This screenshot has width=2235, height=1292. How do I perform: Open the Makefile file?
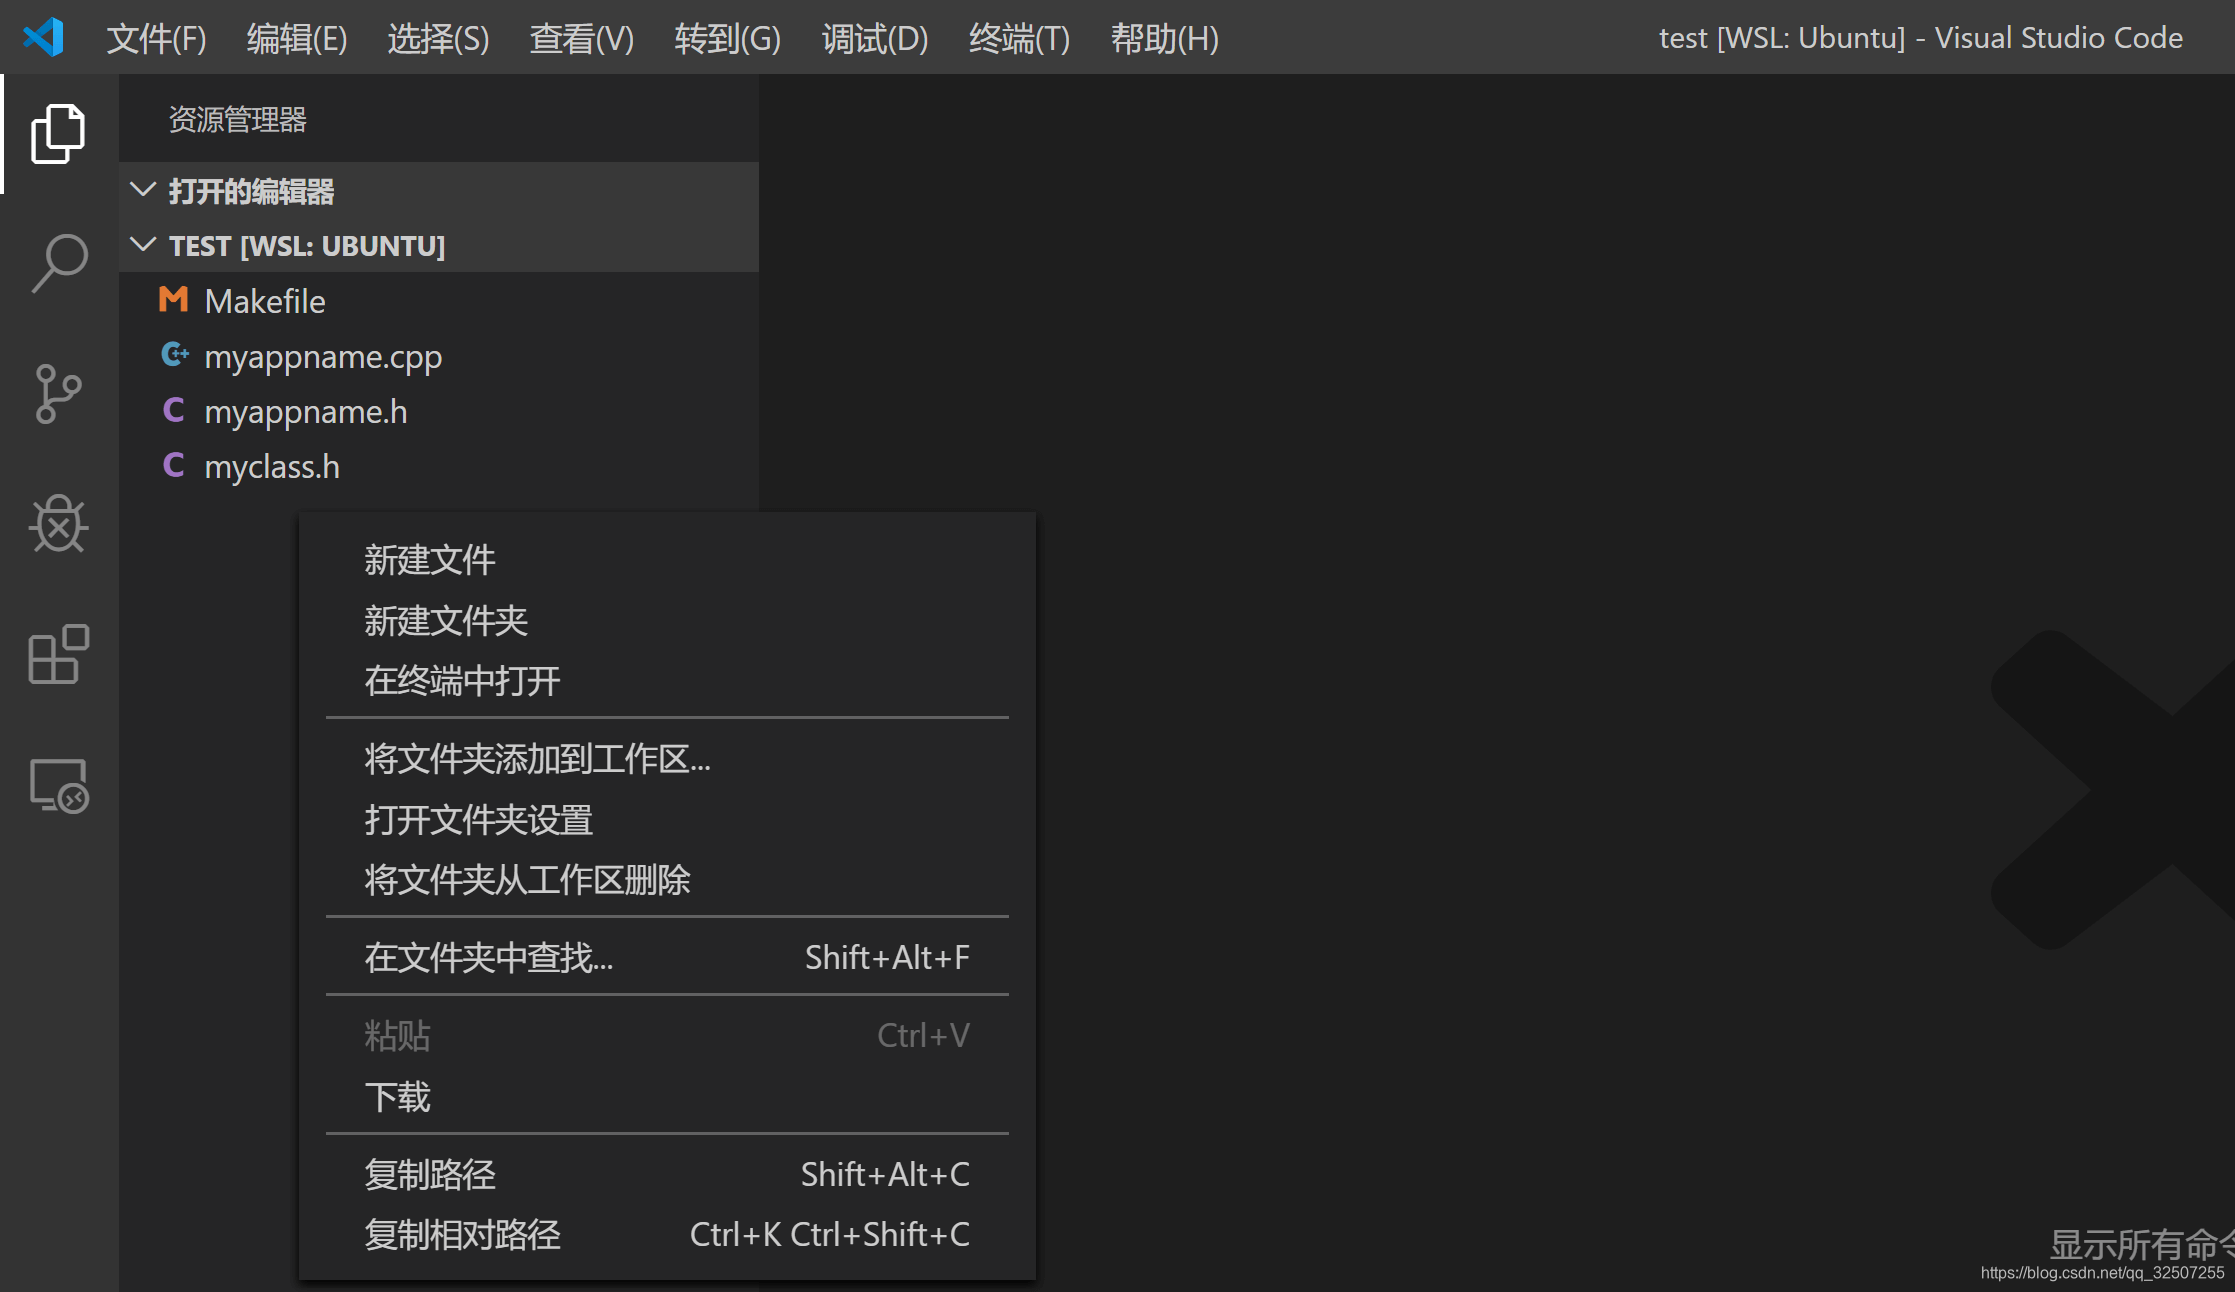click(439, 301)
